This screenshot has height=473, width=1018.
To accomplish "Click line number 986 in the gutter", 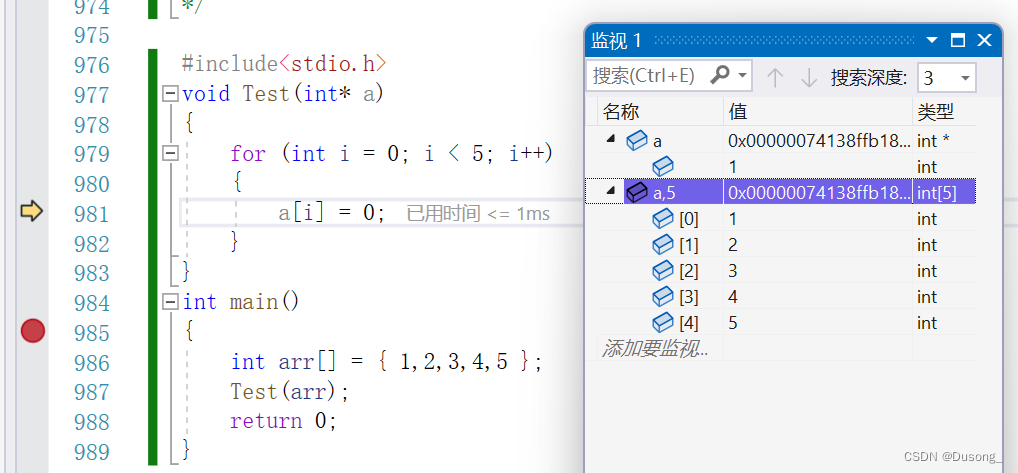I will pyautogui.click(x=92, y=362).
